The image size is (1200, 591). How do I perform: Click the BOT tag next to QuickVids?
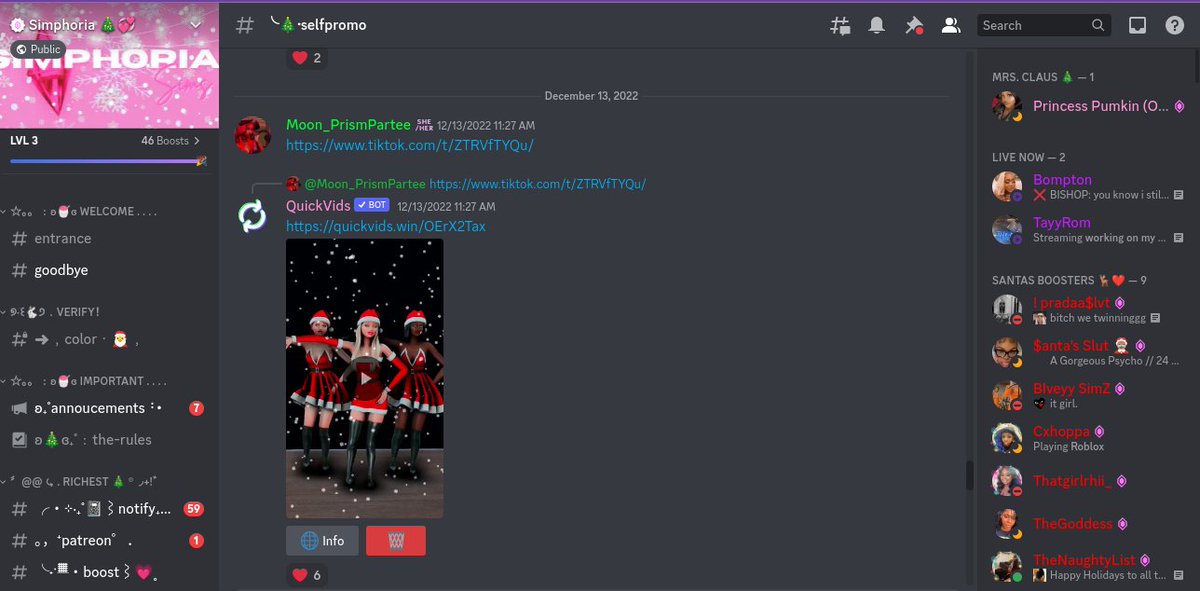(x=372, y=205)
